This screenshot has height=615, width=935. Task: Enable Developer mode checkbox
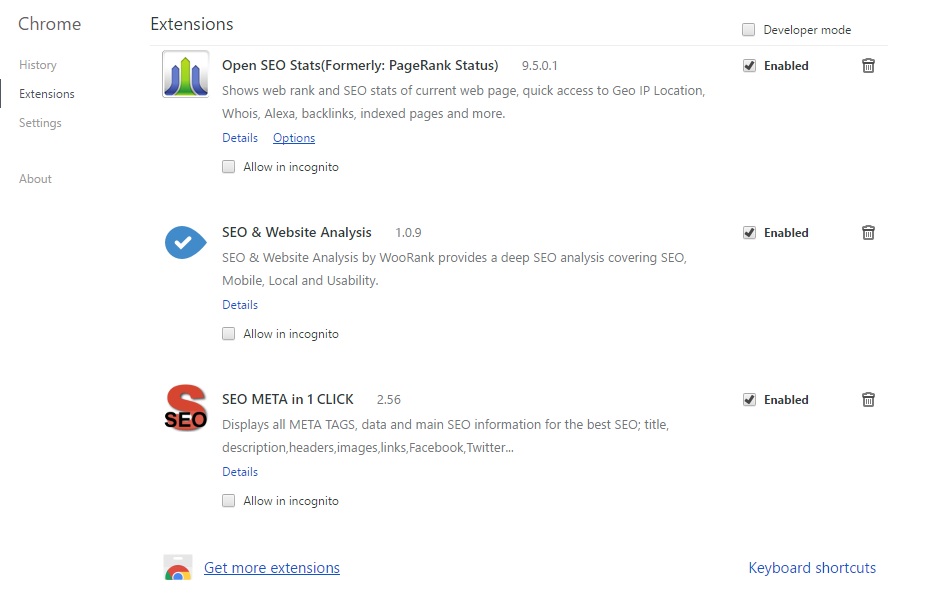[x=749, y=30]
